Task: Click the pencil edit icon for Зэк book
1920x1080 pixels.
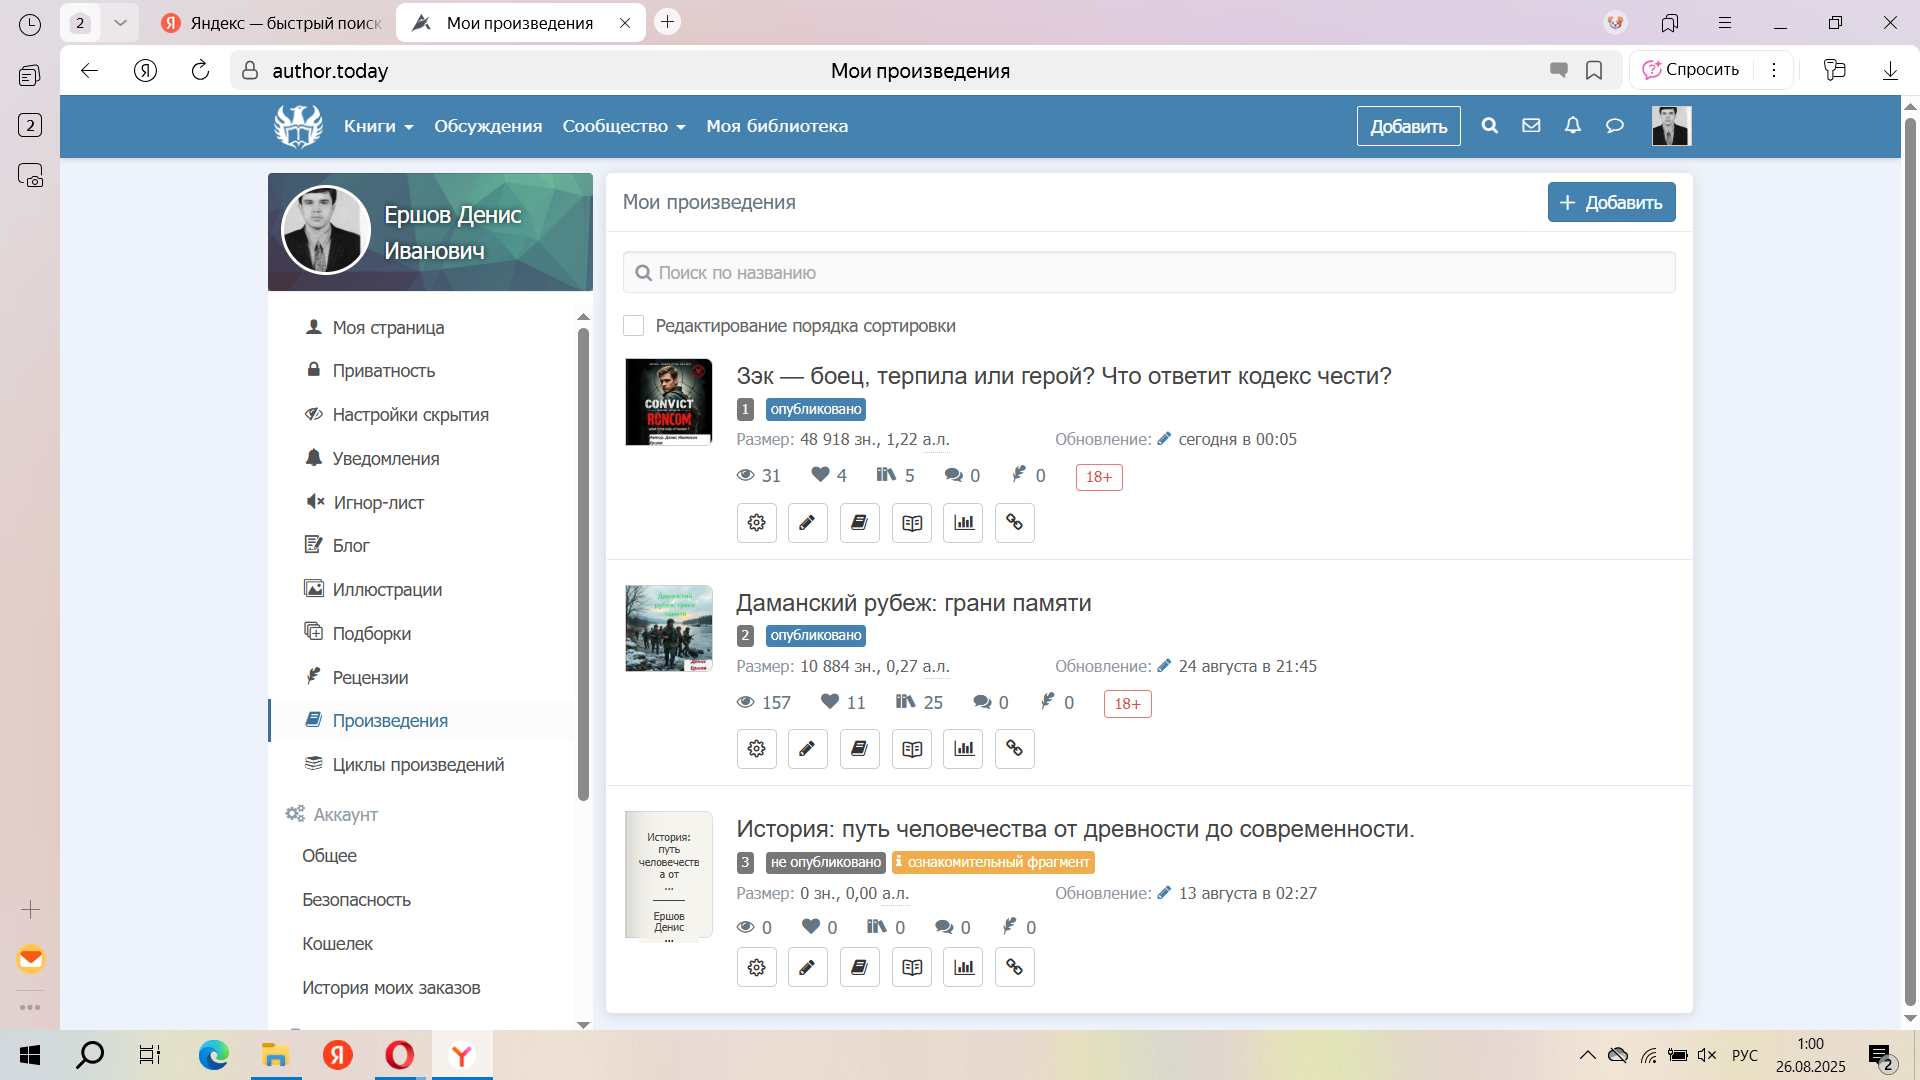Action: coord(807,523)
